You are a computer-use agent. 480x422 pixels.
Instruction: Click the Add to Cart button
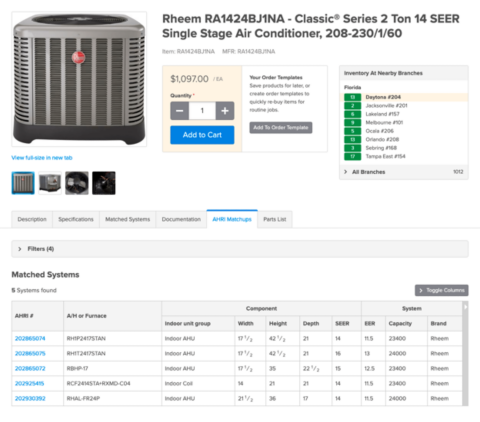coord(202,135)
